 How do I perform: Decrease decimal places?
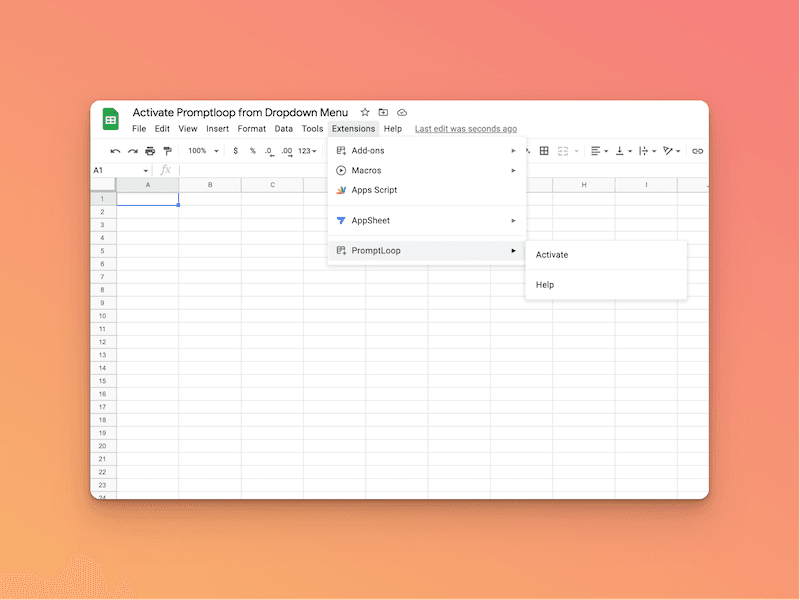click(269, 152)
